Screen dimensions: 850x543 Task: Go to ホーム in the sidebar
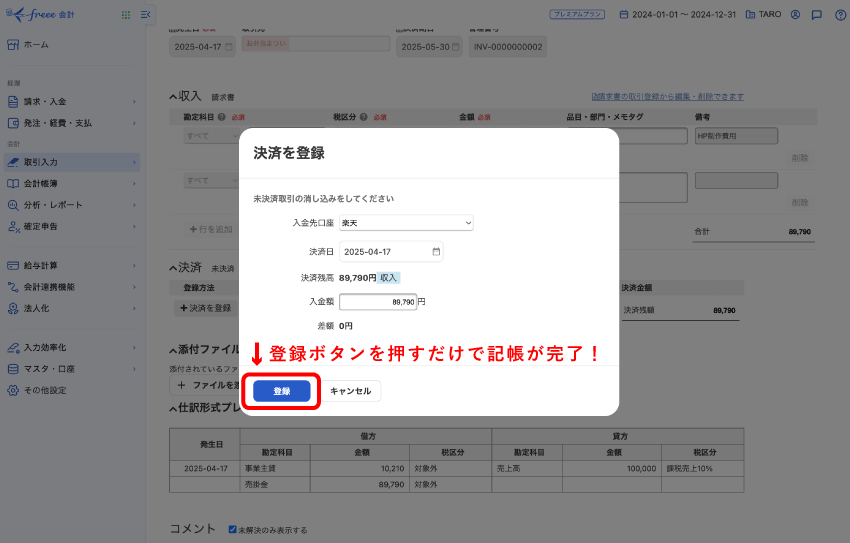tap(36, 45)
